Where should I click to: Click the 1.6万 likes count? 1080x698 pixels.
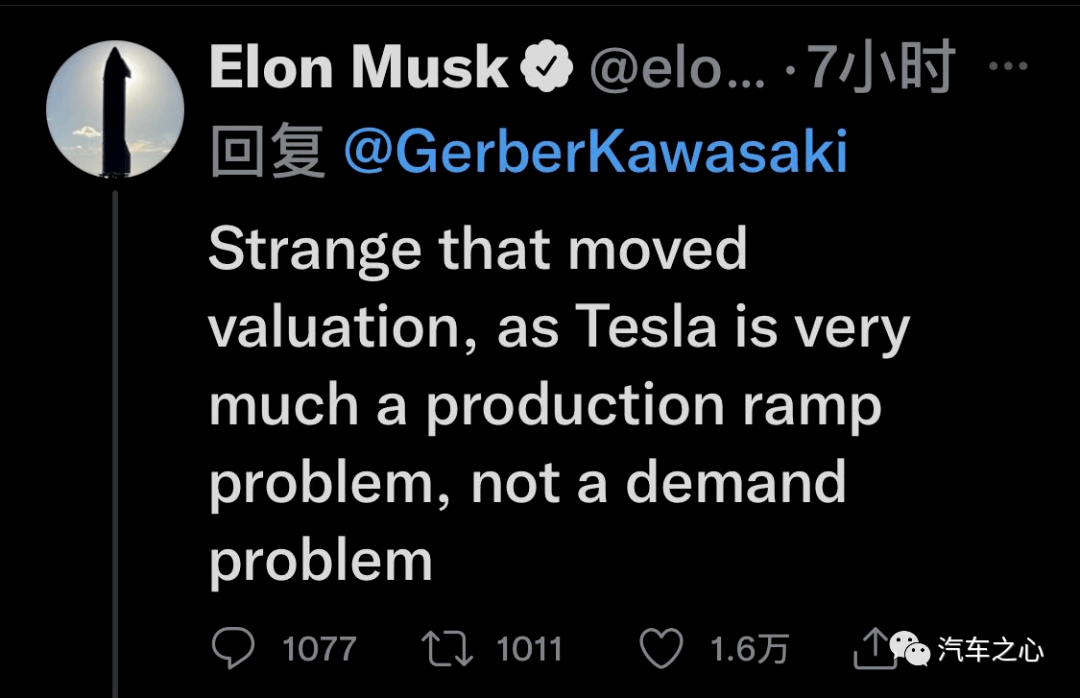point(749,649)
